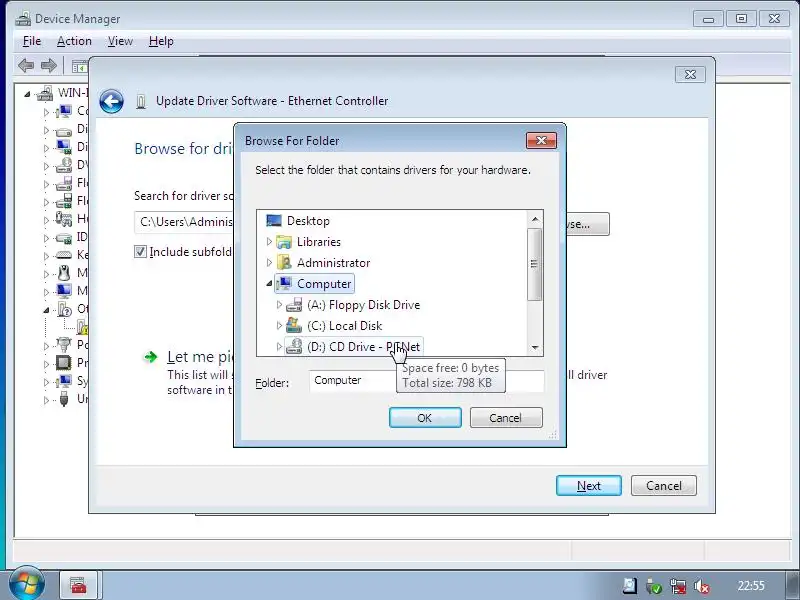Screen dimensions: 800x600
Task: Click the network tray icon
Action: coord(678,586)
